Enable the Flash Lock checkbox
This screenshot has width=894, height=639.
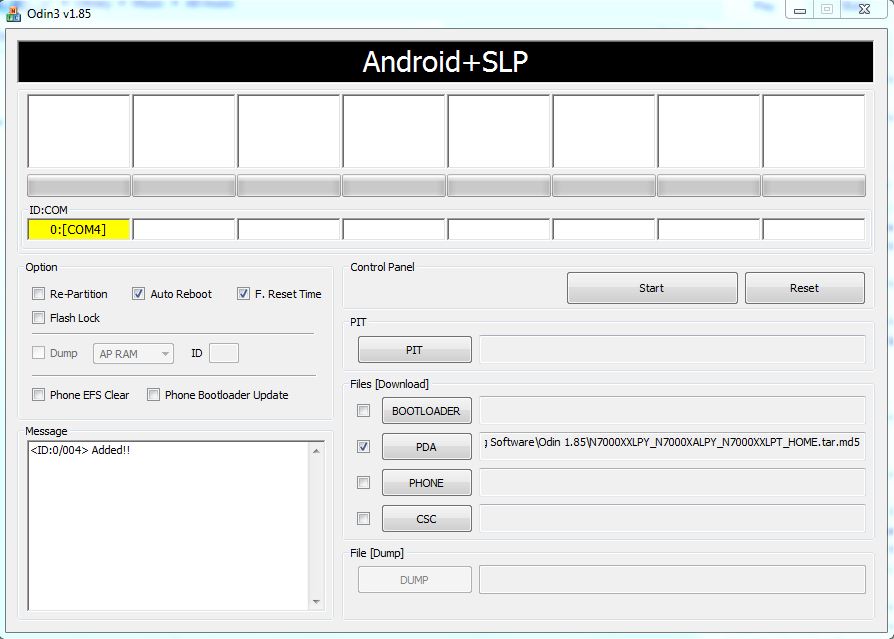(39, 318)
